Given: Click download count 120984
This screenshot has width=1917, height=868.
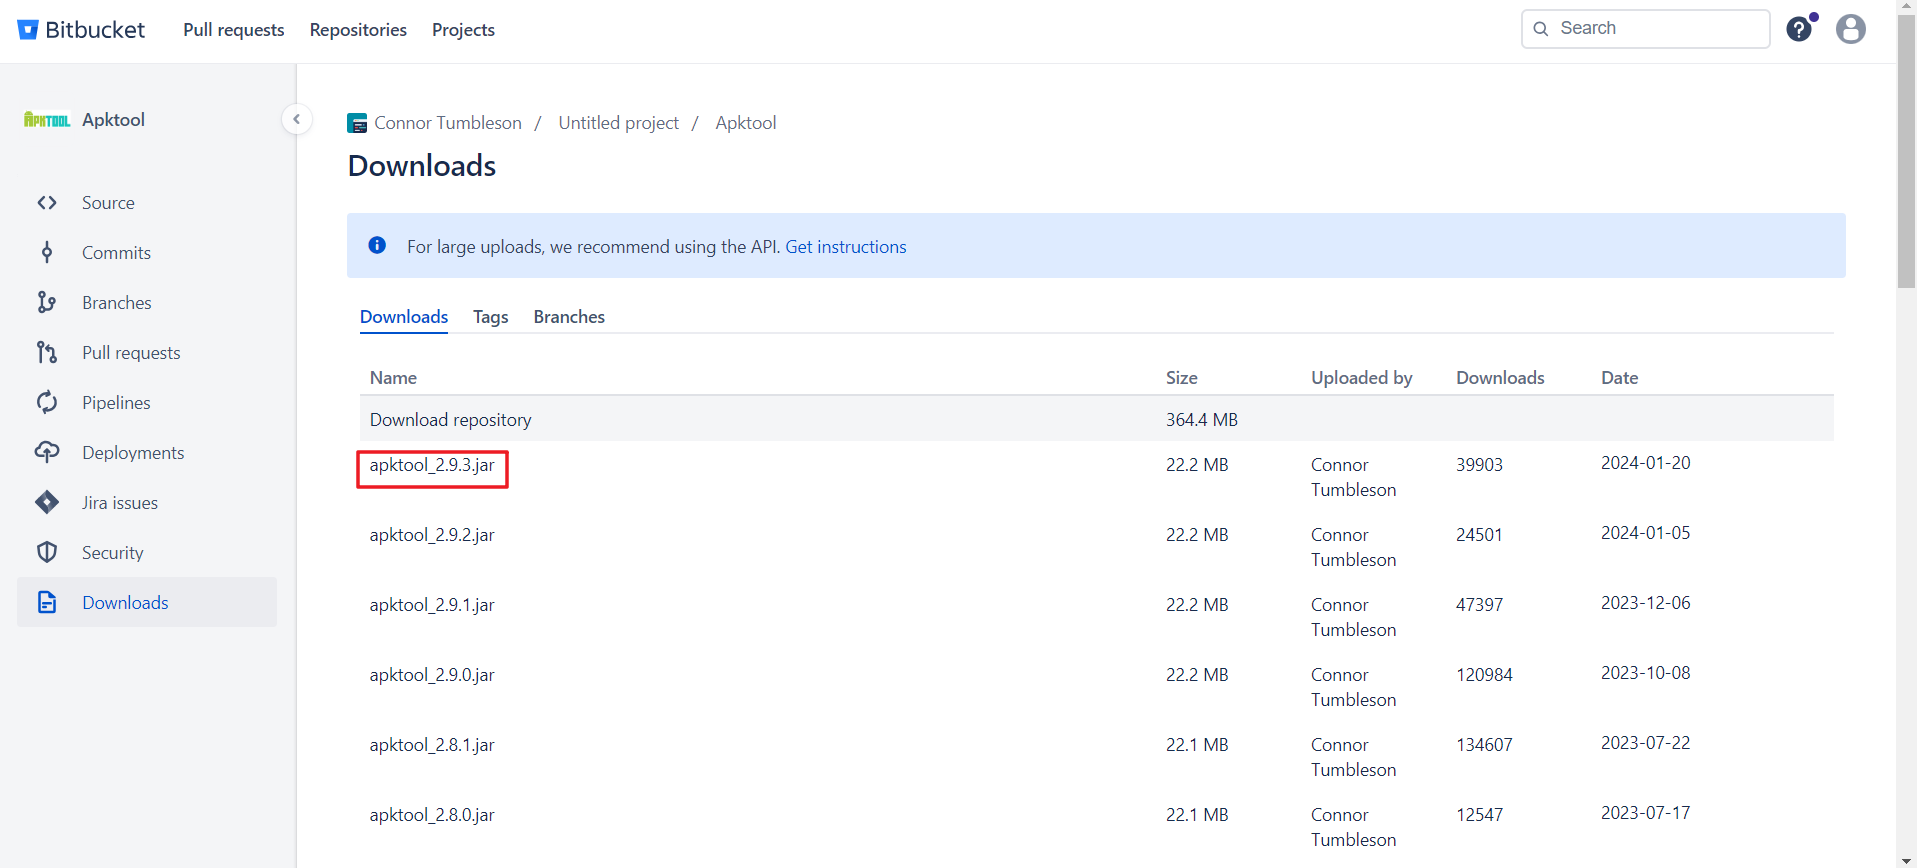Looking at the screenshot, I should (1484, 675).
